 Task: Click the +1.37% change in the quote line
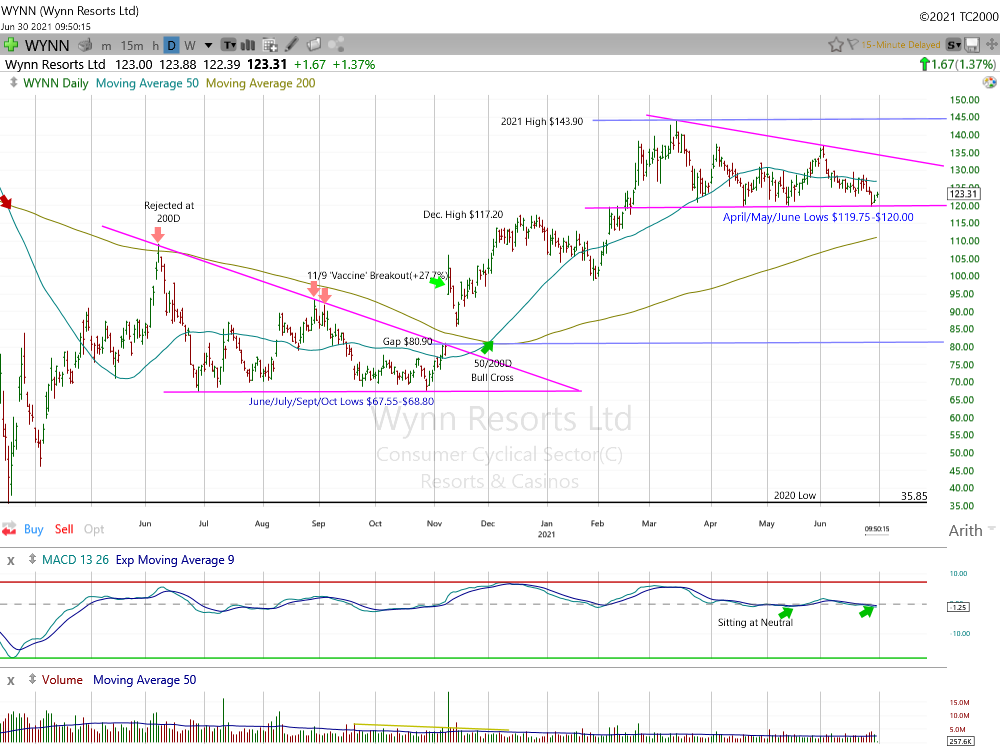[x=354, y=64]
